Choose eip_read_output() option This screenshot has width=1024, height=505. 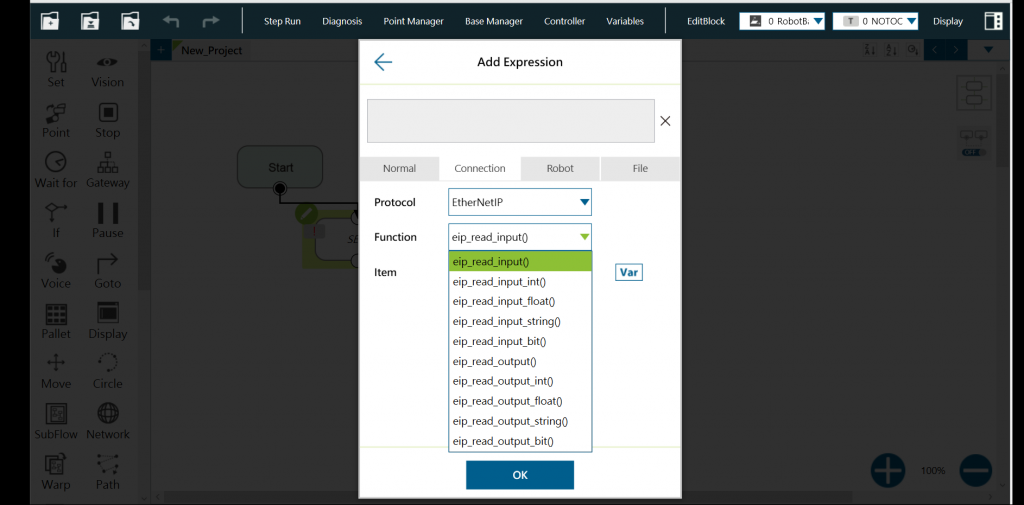[x=520, y=361]
